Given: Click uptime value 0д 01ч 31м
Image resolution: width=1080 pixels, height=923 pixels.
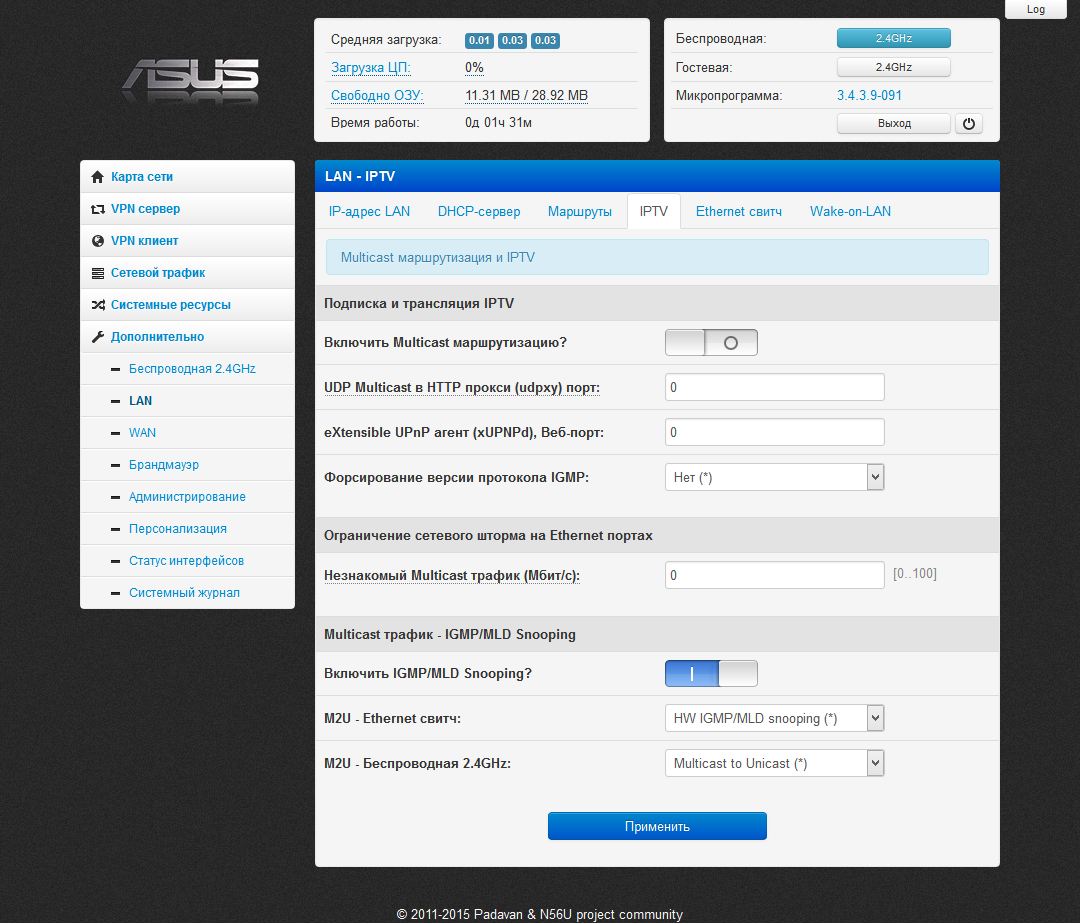Looking at the screenshot, I should coord(498,123).
